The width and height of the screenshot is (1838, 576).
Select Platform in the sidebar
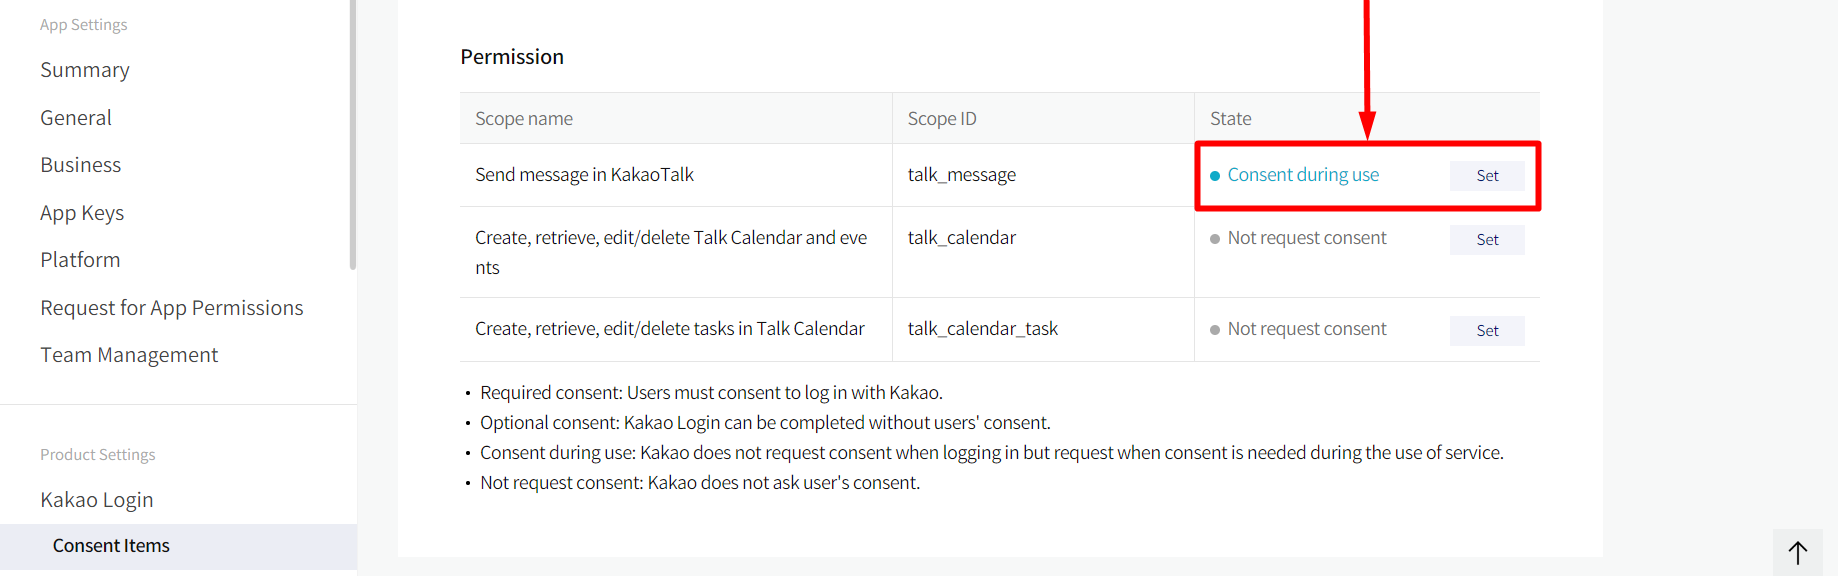point(80,260)
